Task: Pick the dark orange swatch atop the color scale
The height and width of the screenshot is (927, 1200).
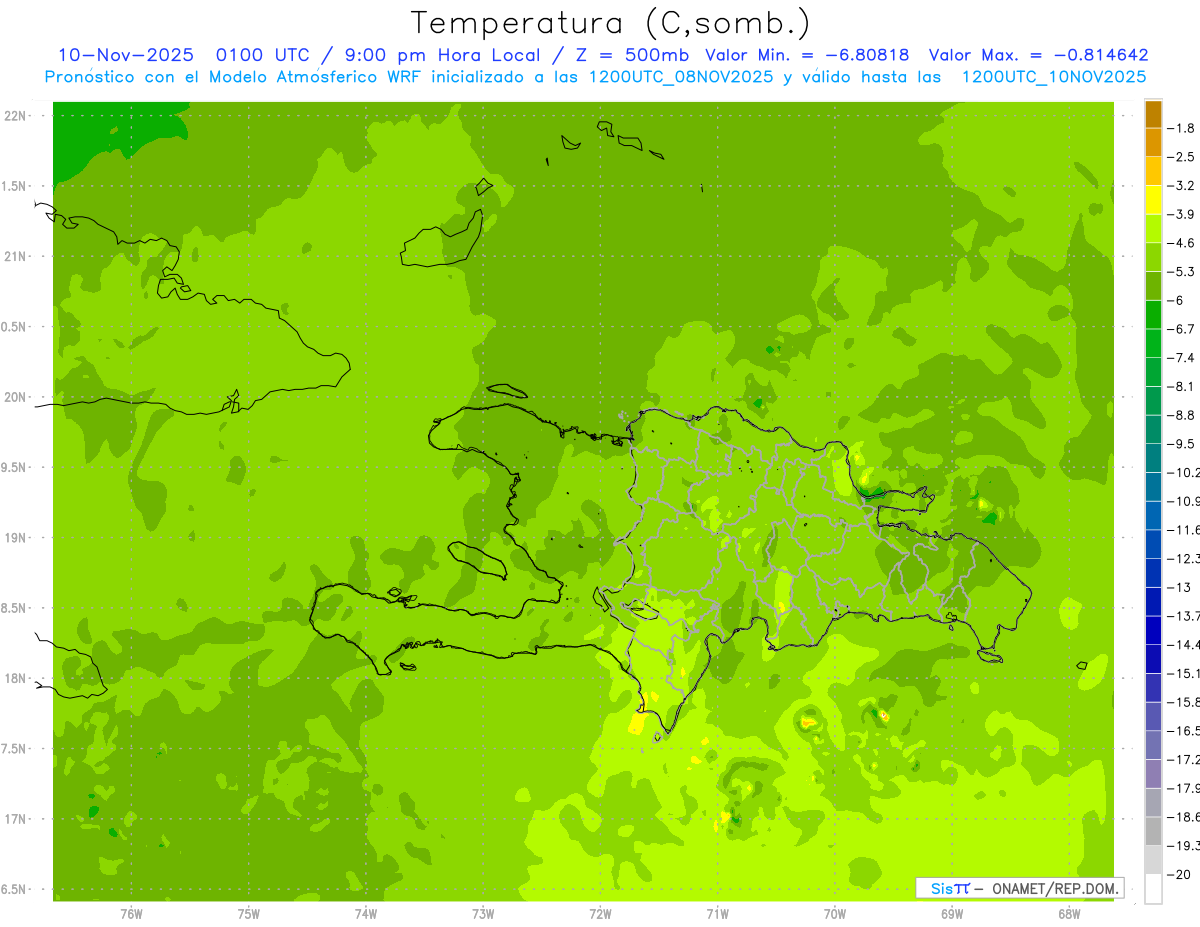Action: (1154, 115)
